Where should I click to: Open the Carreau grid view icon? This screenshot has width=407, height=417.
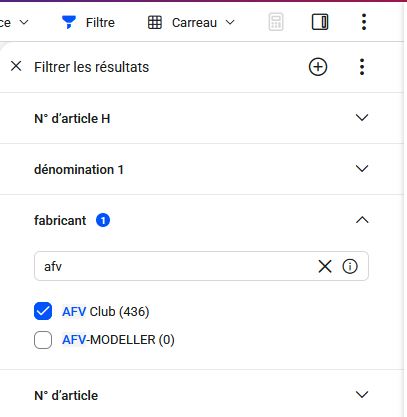click(x=155, y=23)
